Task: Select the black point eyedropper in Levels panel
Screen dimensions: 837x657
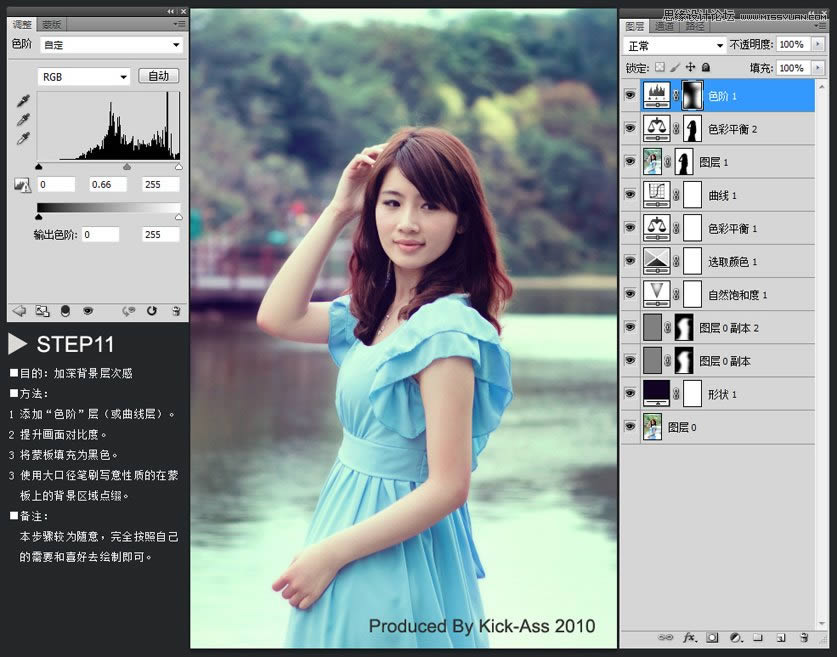Action: [x=22, y=99]
